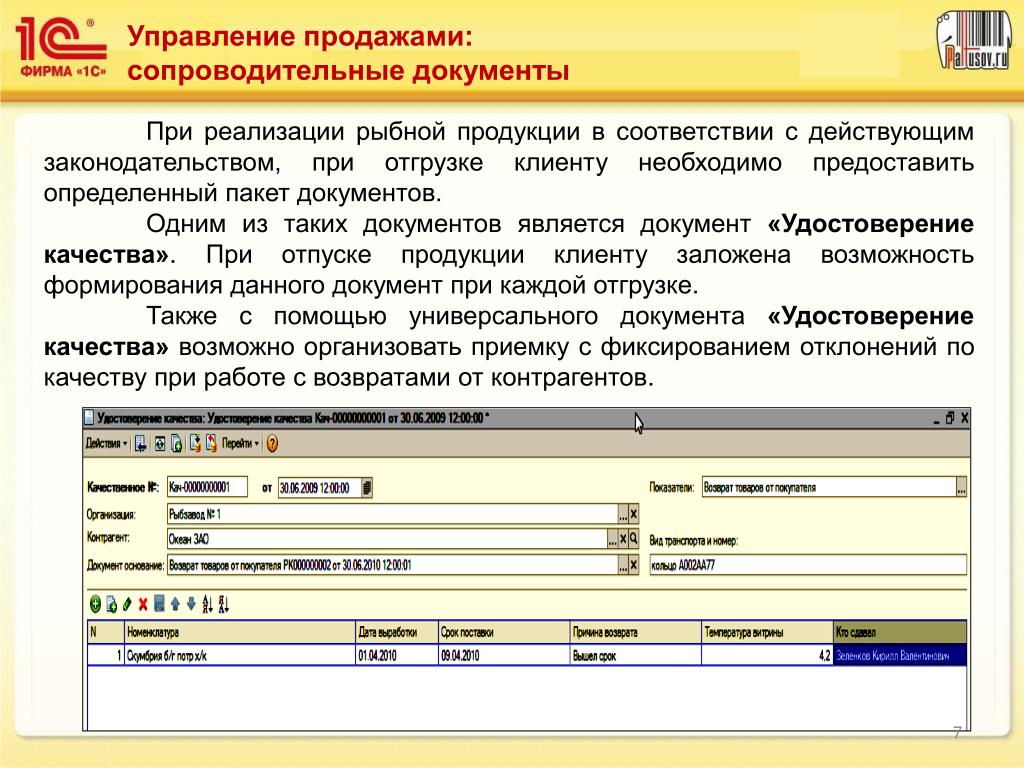Screen dimensions: 1024x768
Task: Click the Документ основание field
Action: pos(392,565)
